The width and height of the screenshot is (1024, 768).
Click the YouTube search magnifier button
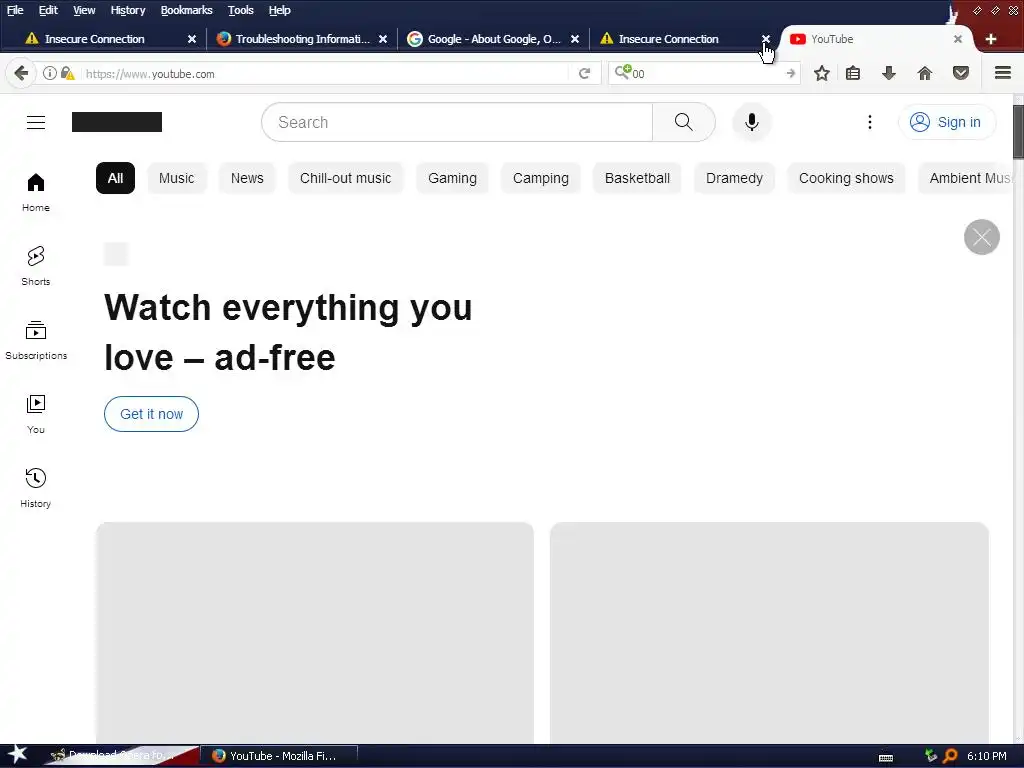pos(684,122)
